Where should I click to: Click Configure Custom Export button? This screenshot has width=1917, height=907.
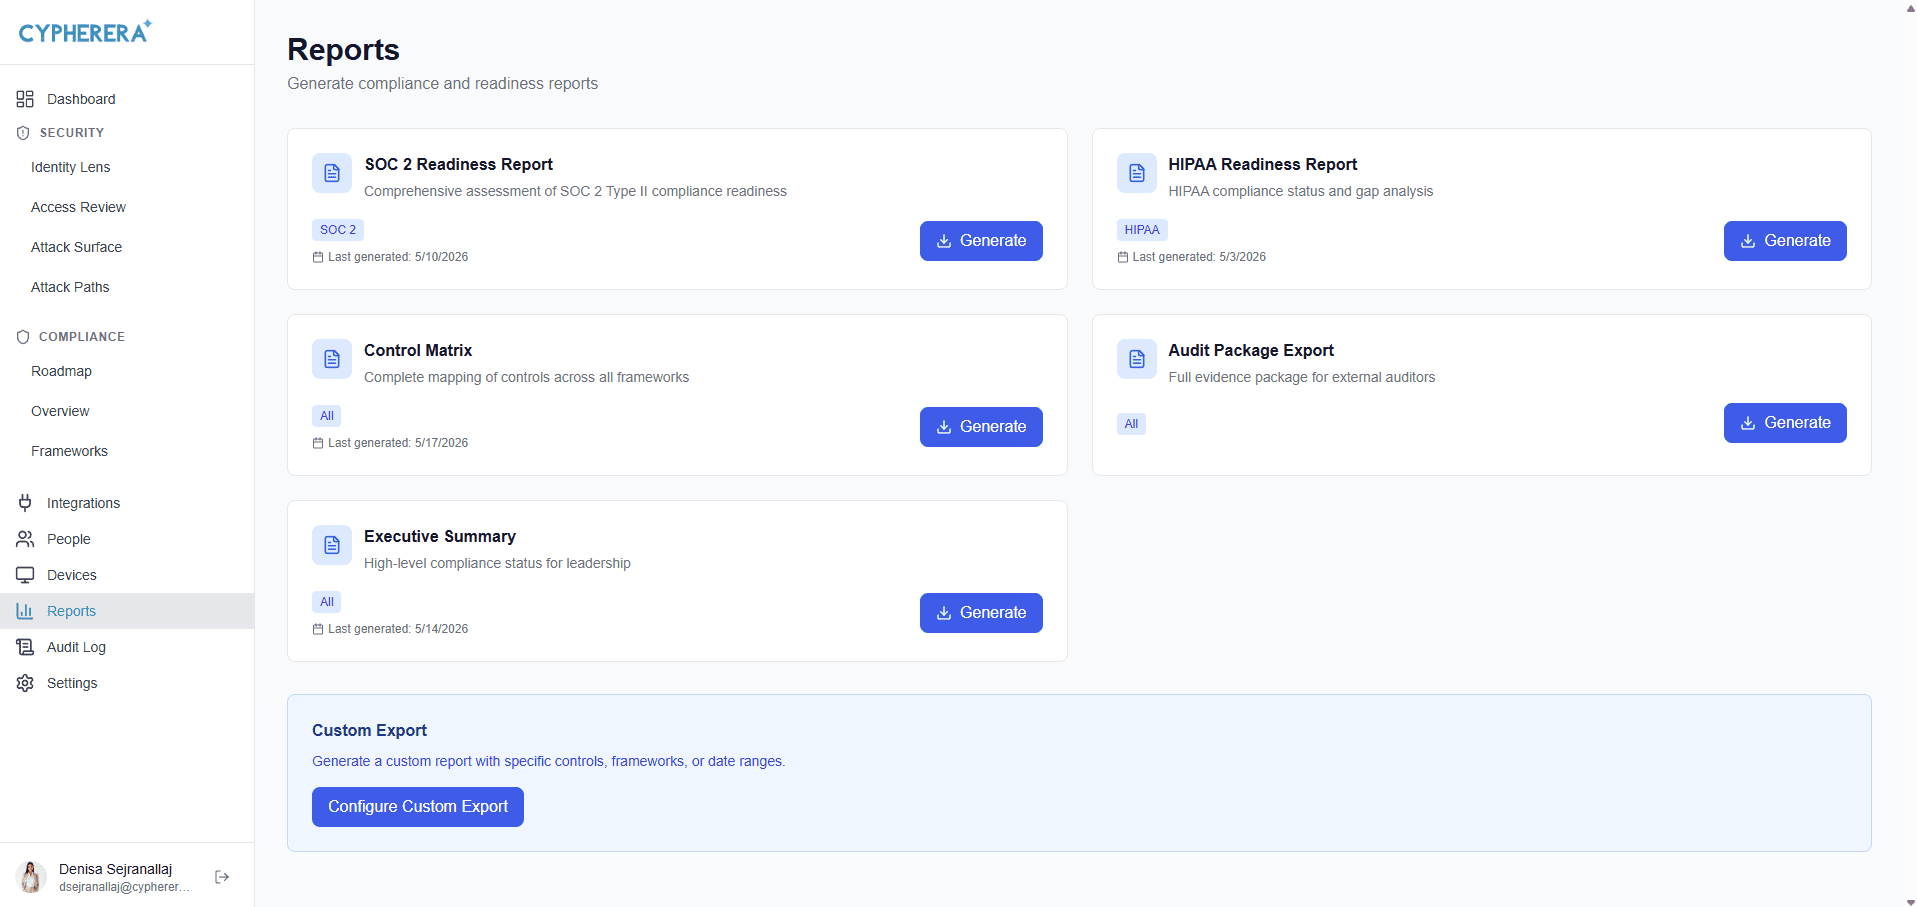pos(418,807)
